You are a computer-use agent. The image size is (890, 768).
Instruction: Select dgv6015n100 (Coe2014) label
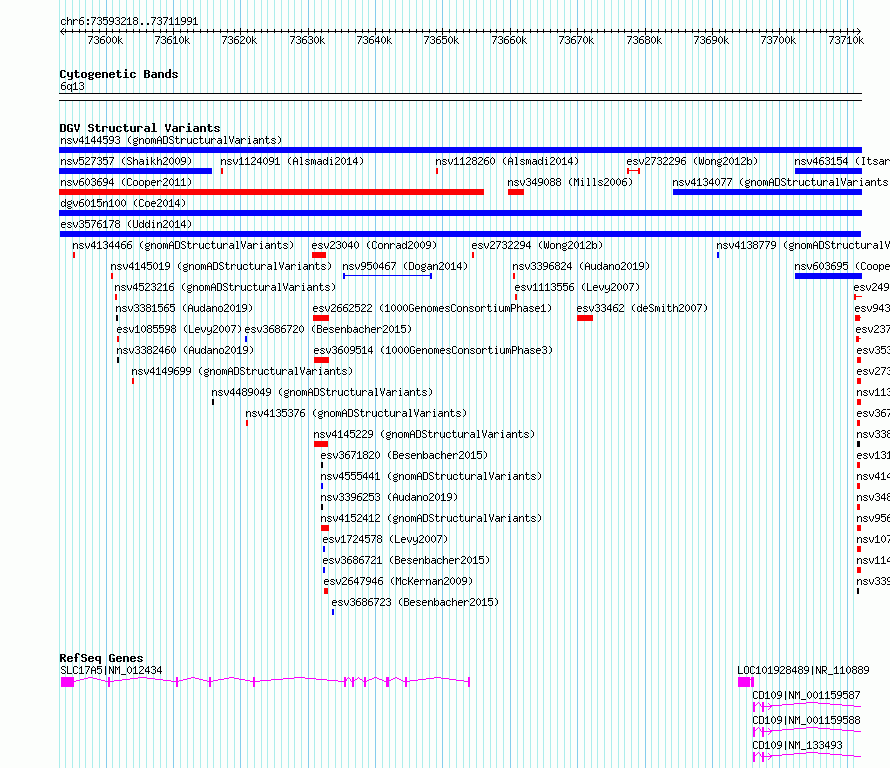coord(123,203)
